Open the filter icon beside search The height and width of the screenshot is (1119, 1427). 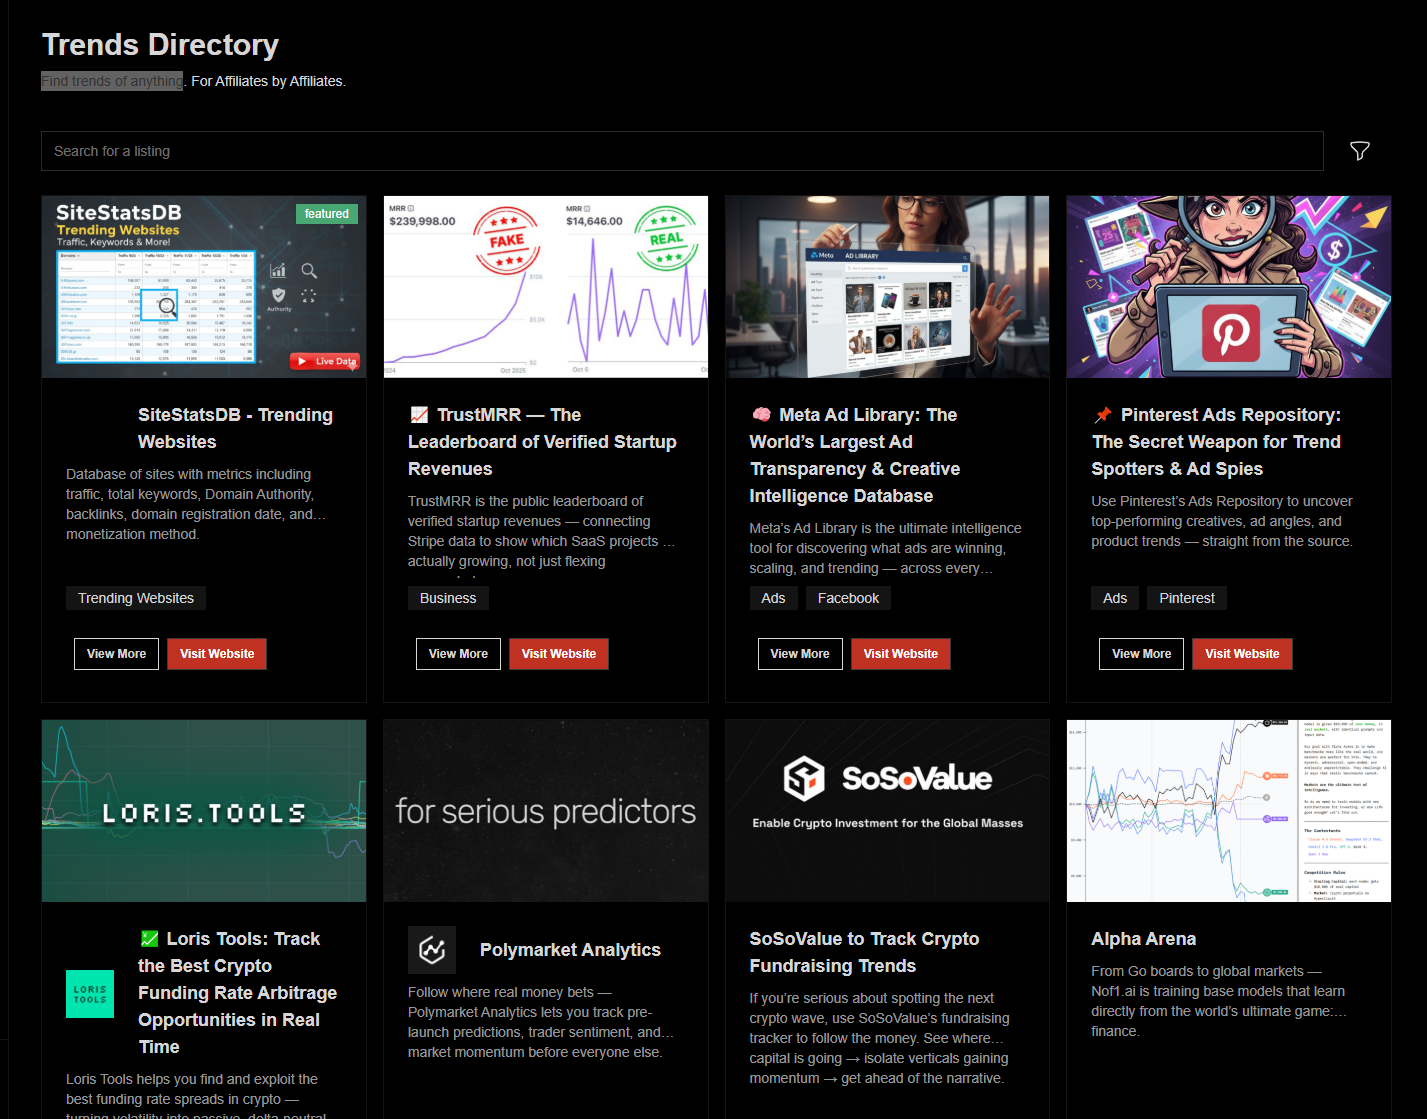[1359, 151]
